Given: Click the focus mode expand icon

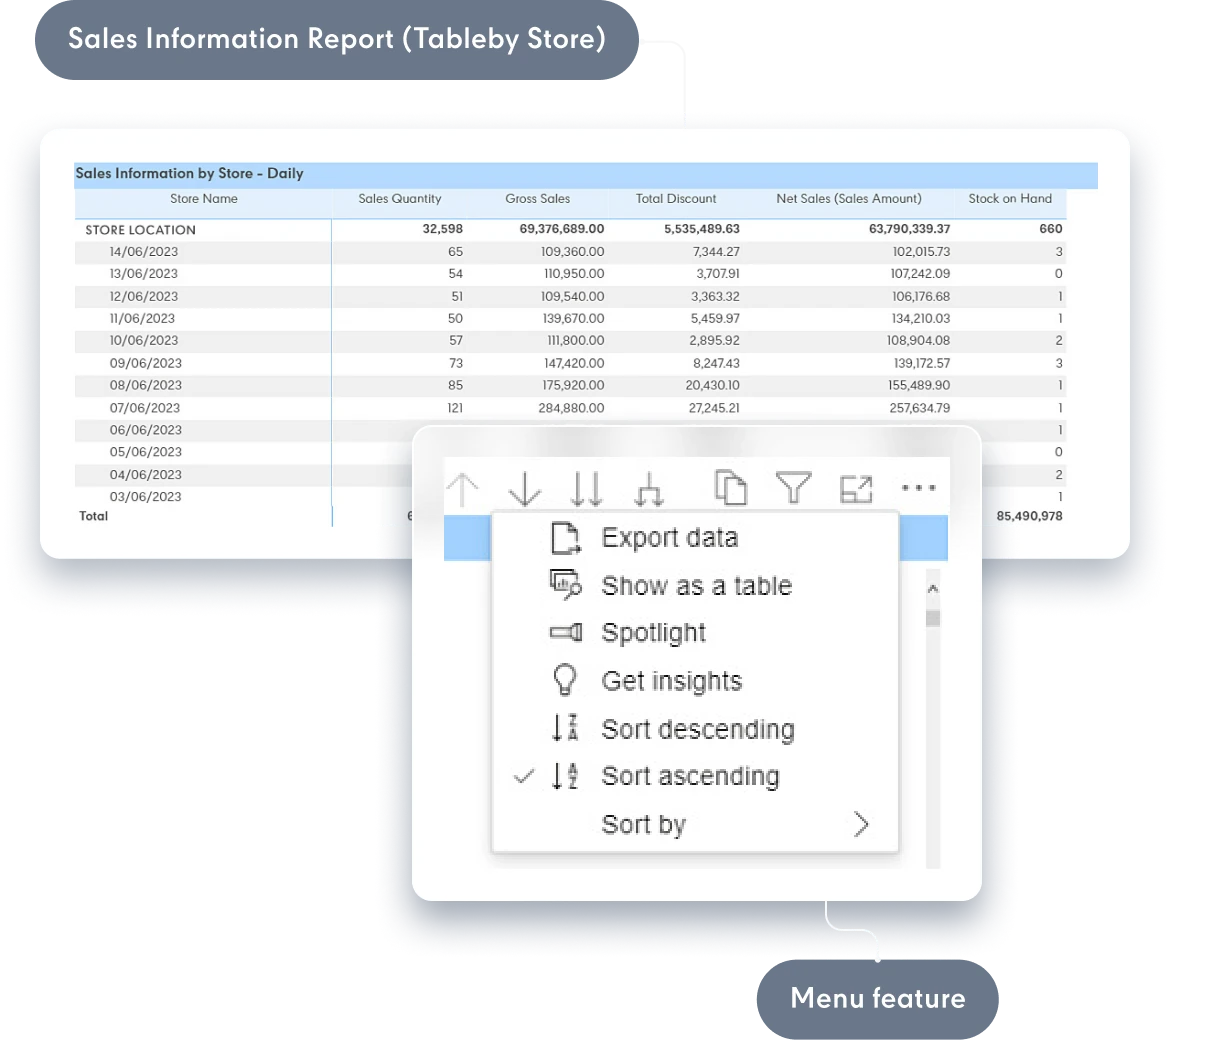Looking at the screenshot, I should pyautogui.click(x=856, y=488).
